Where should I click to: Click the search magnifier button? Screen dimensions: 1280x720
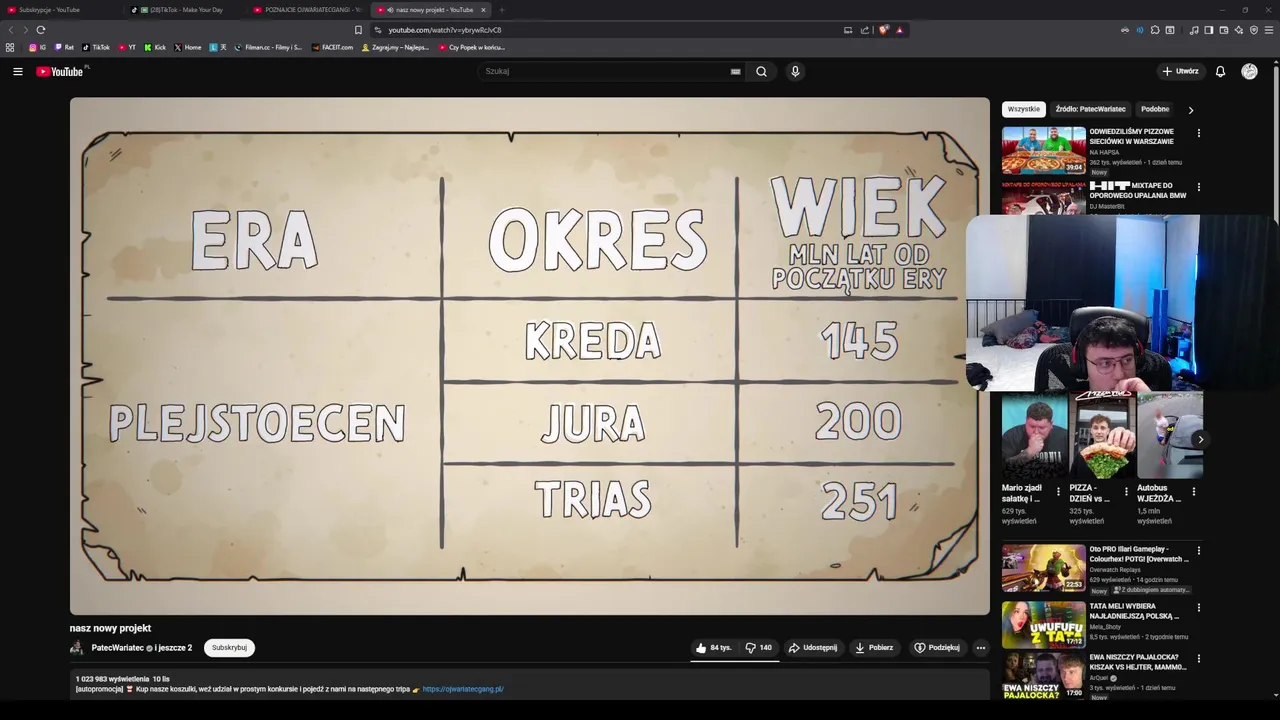761,71
